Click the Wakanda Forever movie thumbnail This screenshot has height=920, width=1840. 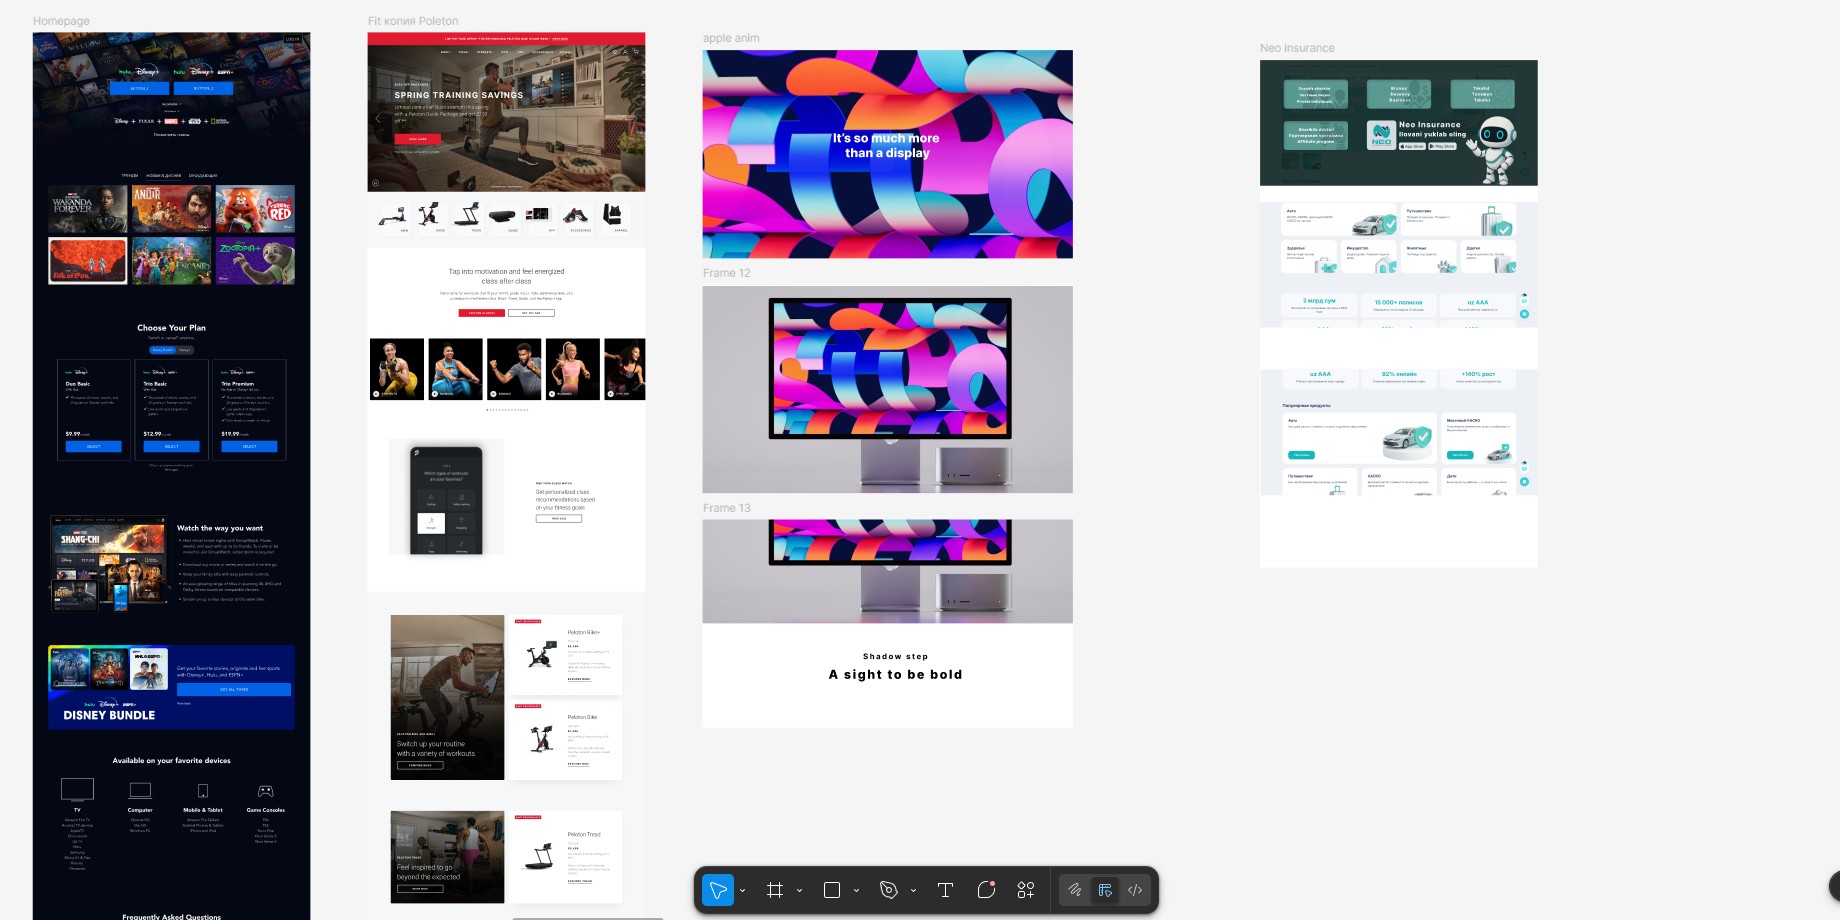(x=88, y=208)
